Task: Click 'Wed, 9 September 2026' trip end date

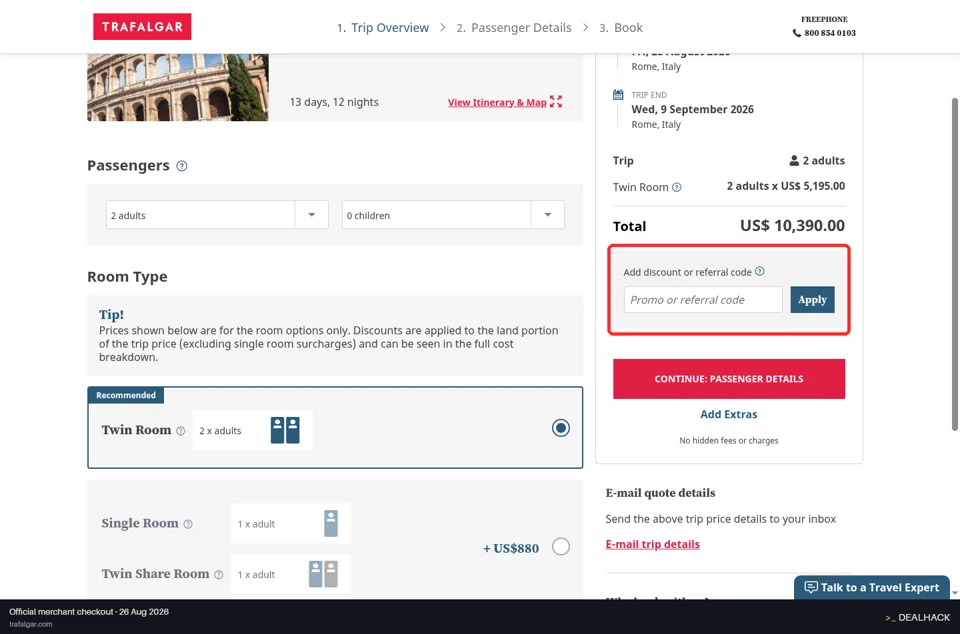Action: click(692, 110)
